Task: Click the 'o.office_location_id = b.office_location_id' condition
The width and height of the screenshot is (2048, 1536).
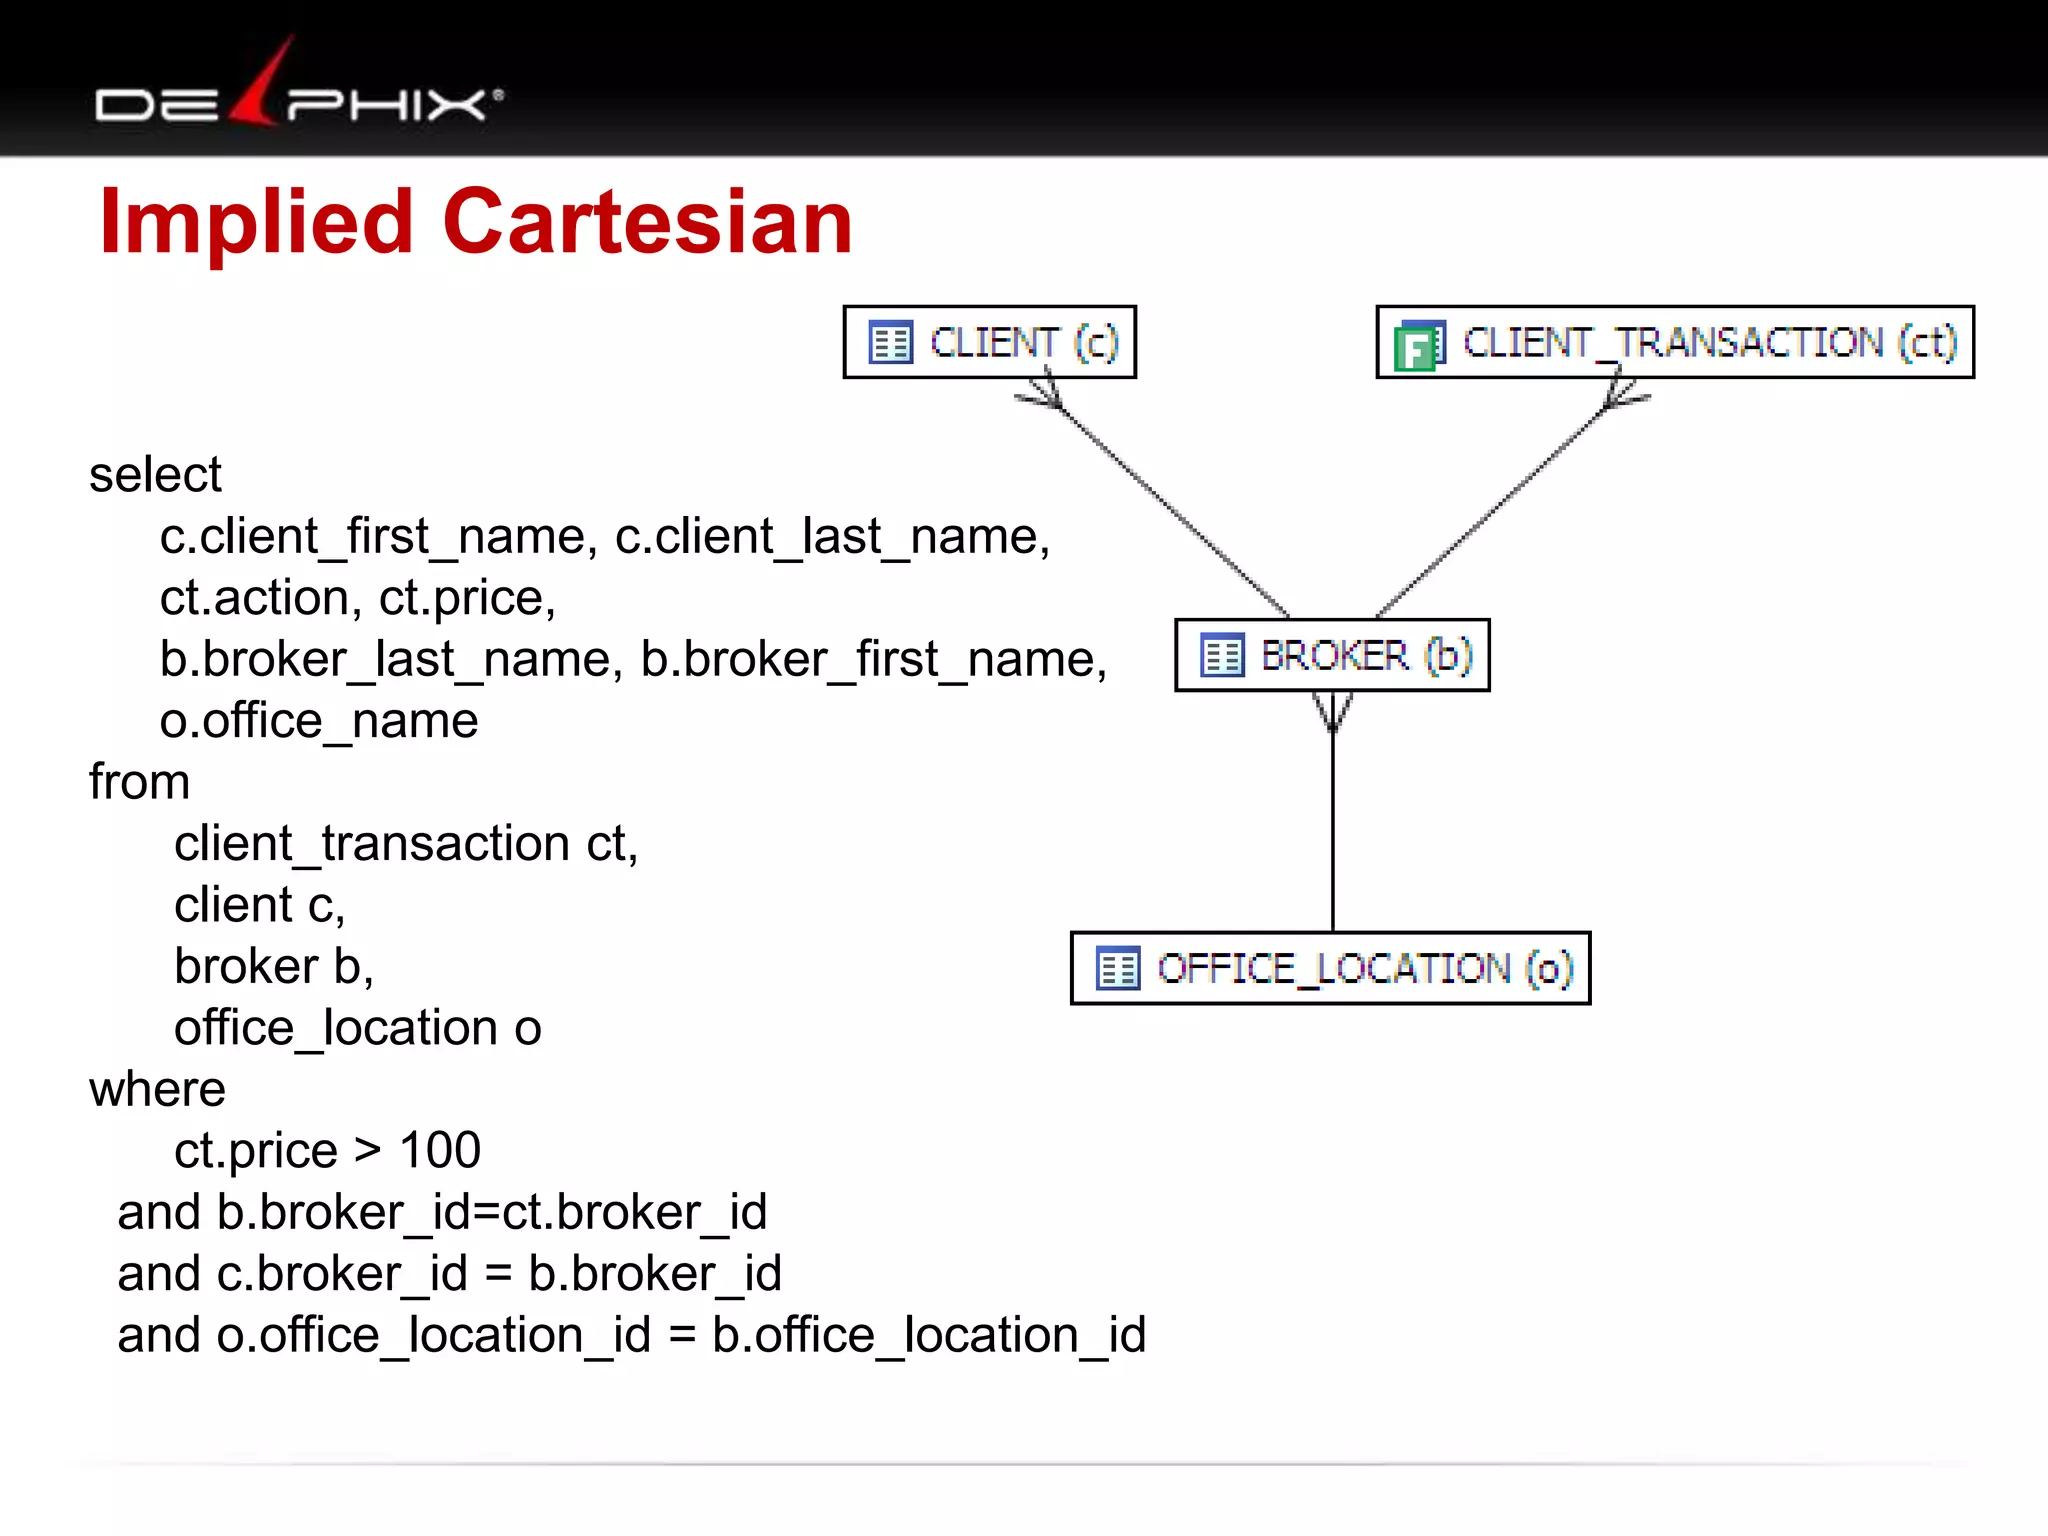Action: point(681,1337)
